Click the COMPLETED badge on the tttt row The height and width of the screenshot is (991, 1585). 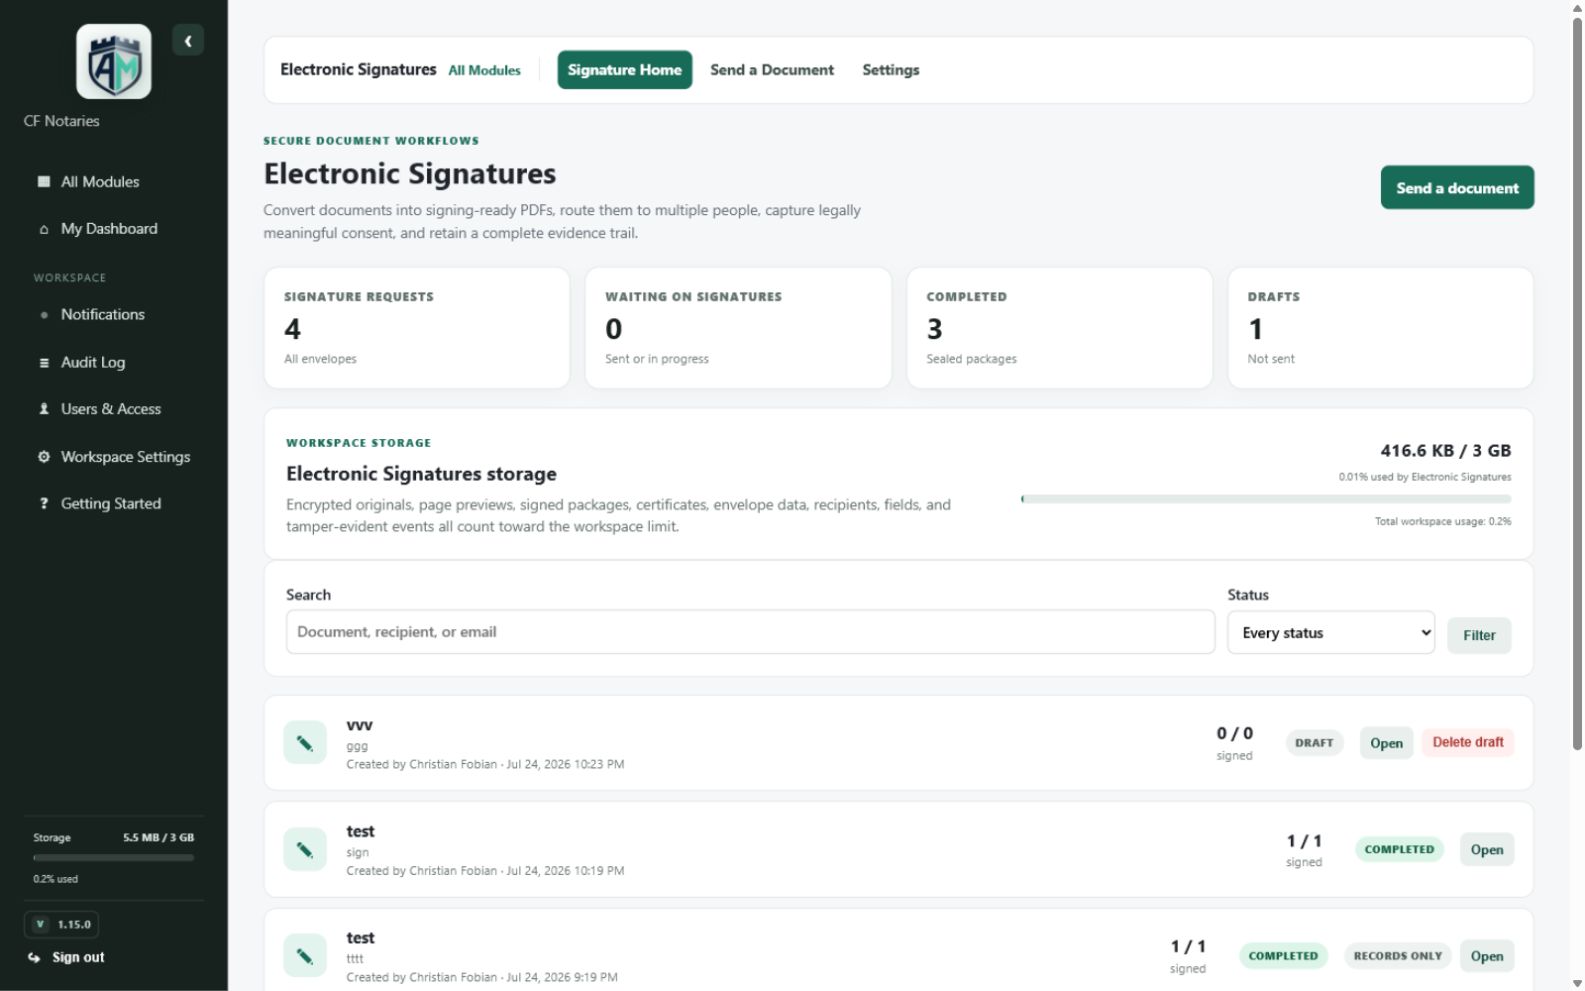coord(1283,956)
